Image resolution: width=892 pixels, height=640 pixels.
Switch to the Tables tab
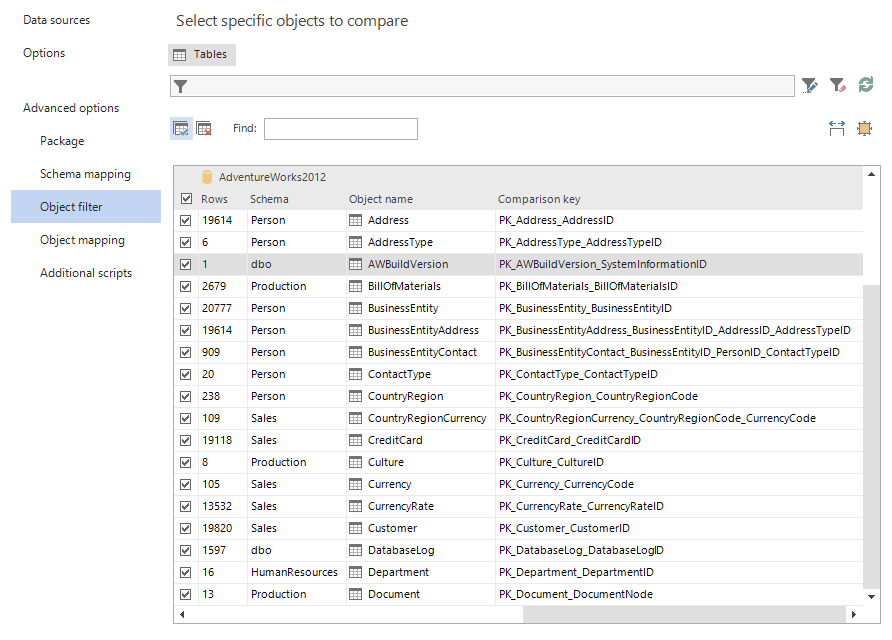pos(201,54)
